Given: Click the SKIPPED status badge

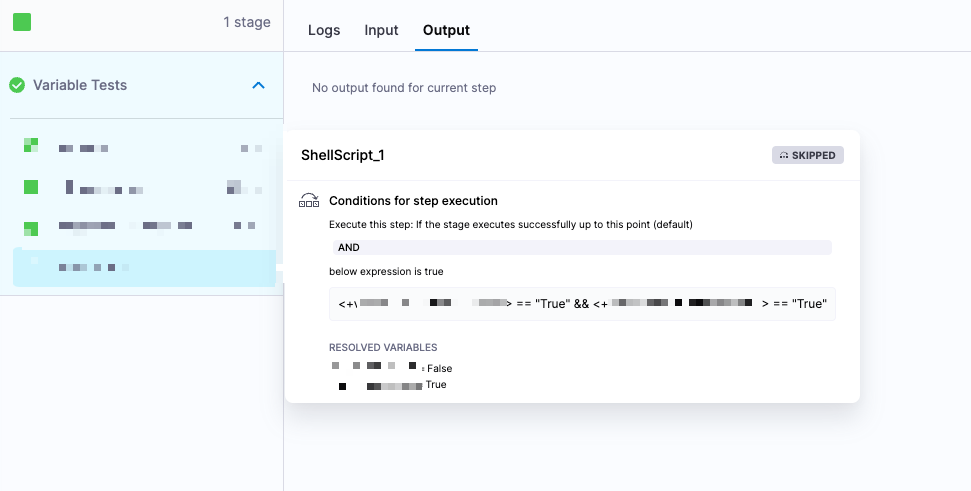Looking at the screenshot, I should (x=808, y=155).
